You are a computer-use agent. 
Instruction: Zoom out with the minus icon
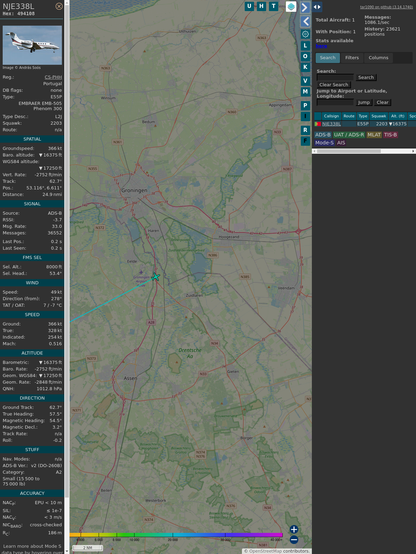294,540
